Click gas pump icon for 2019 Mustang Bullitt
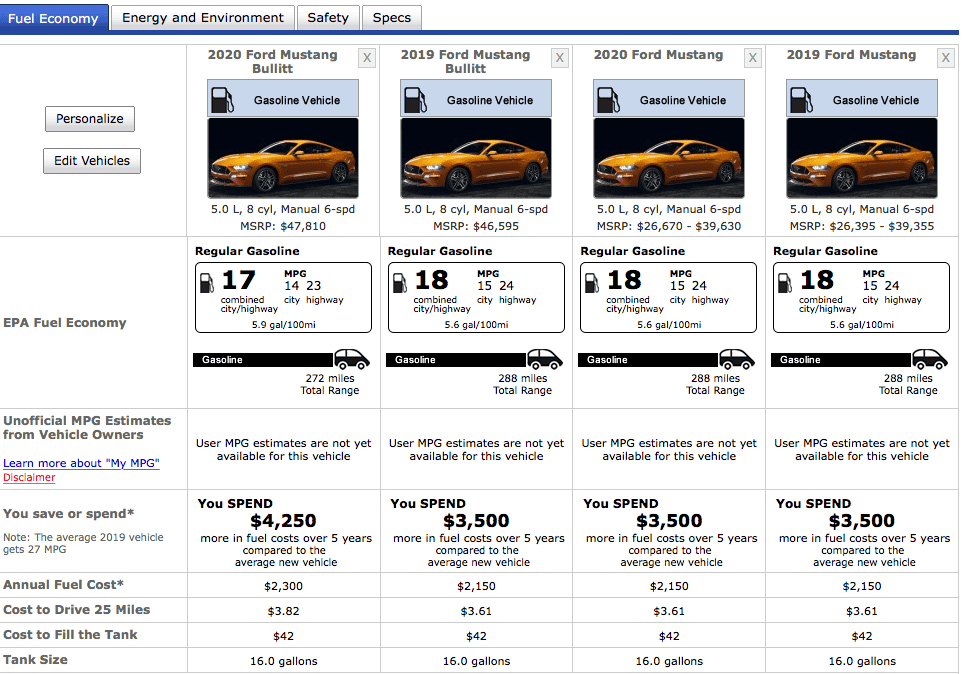 click(415, 100)
